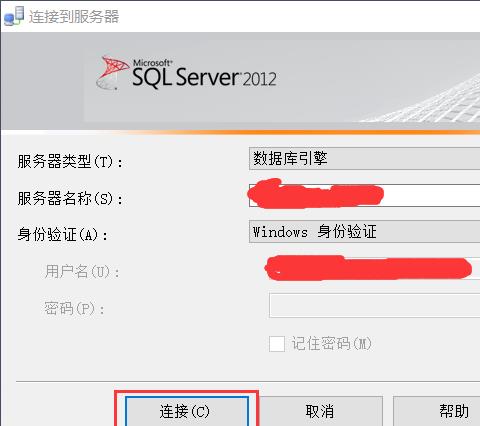Click the SQL Server 2012 banner text
This screenshot has width=480, height=426.
pyautogui.click(x=204, y=74)
